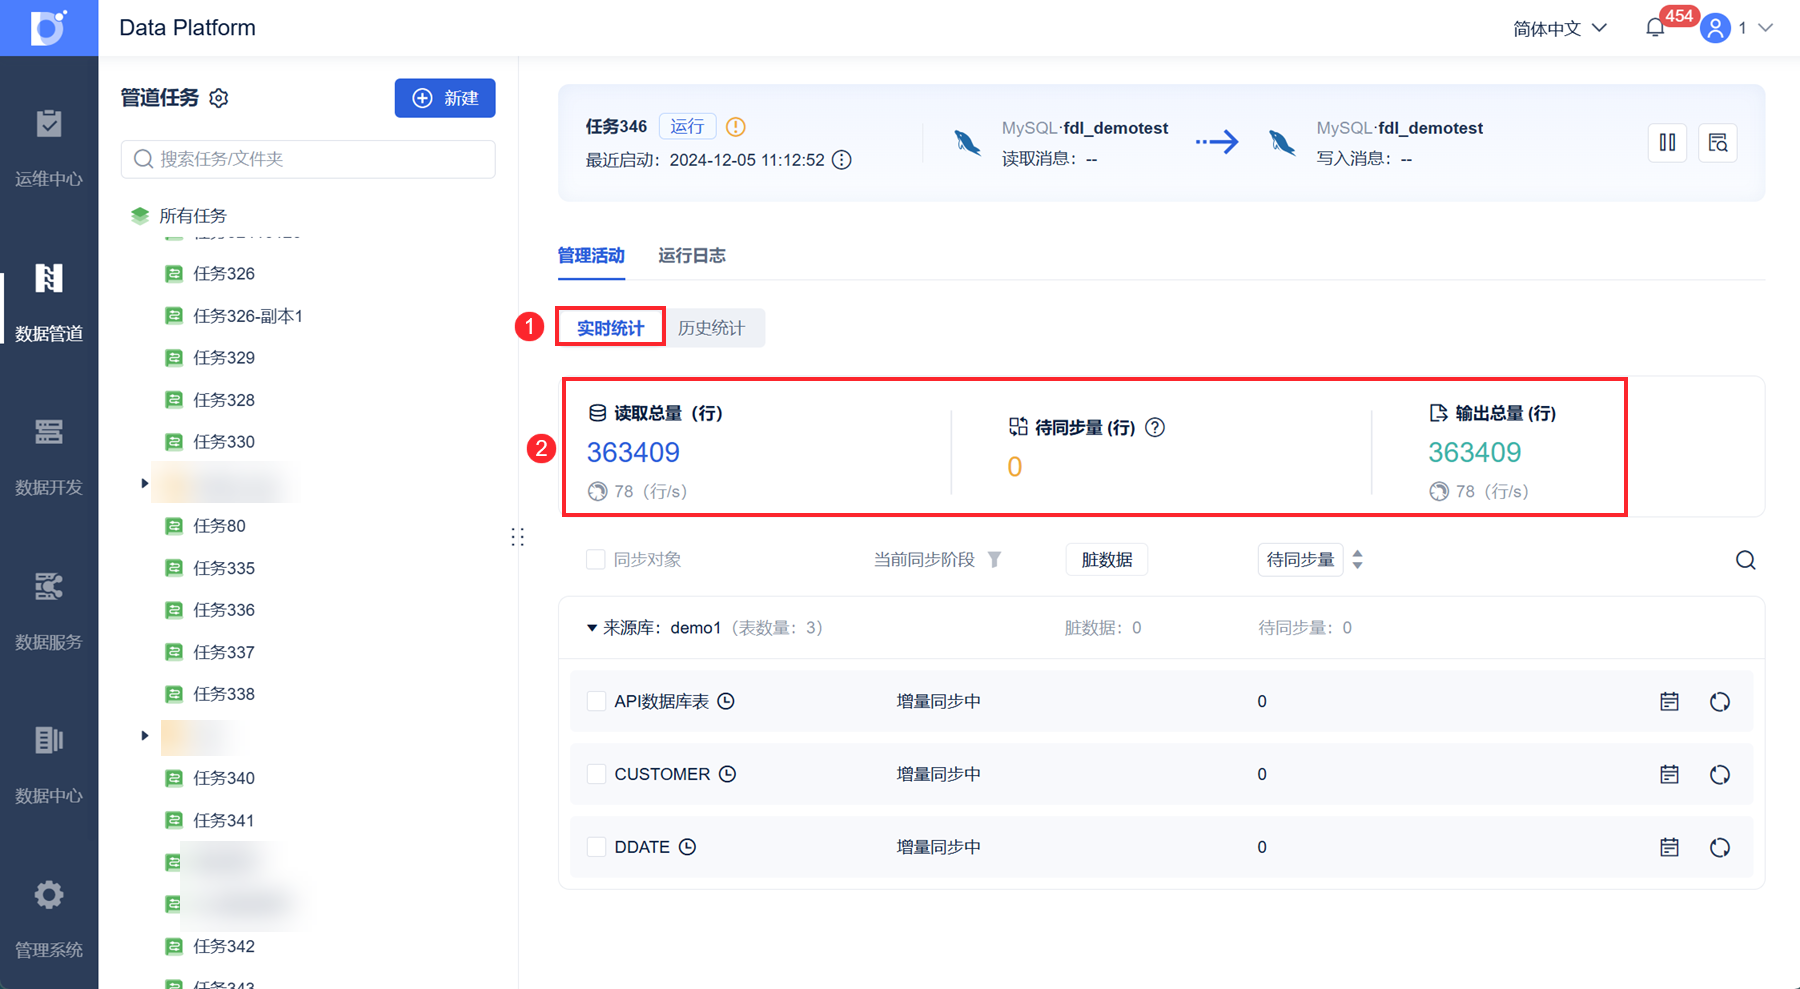Click the orange warning icon beside 运行
Image resolution: width=1800 pixels, height=989 pixels.
coord(736,127)
